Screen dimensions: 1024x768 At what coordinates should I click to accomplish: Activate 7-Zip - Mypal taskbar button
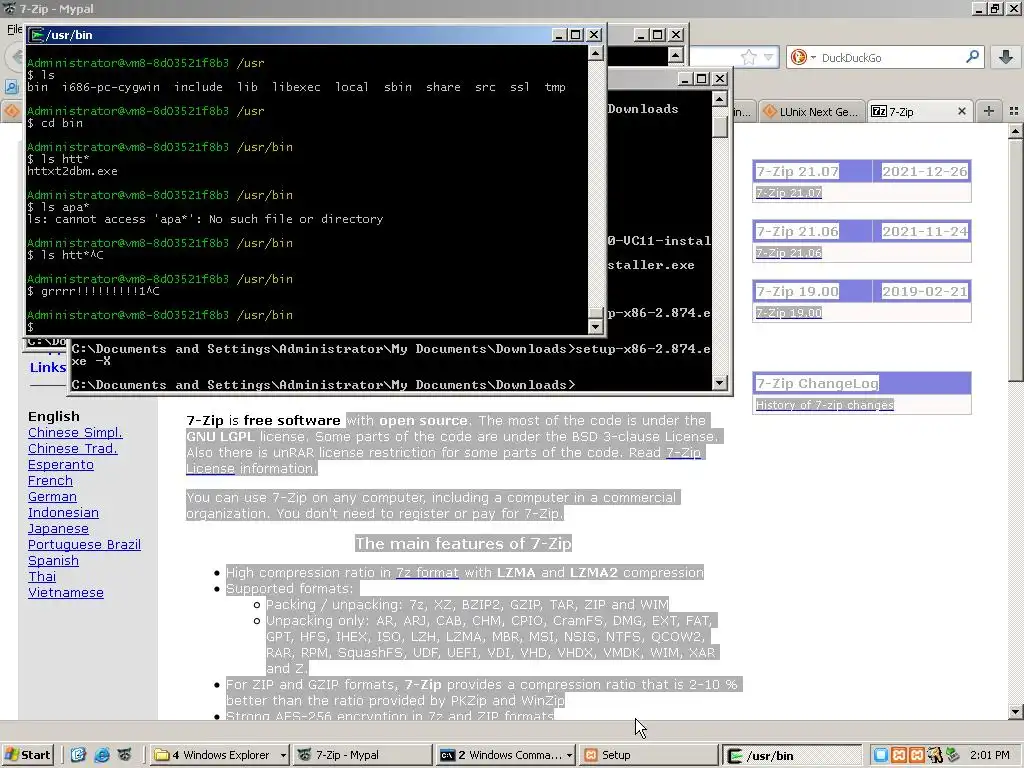pos(361,755)
